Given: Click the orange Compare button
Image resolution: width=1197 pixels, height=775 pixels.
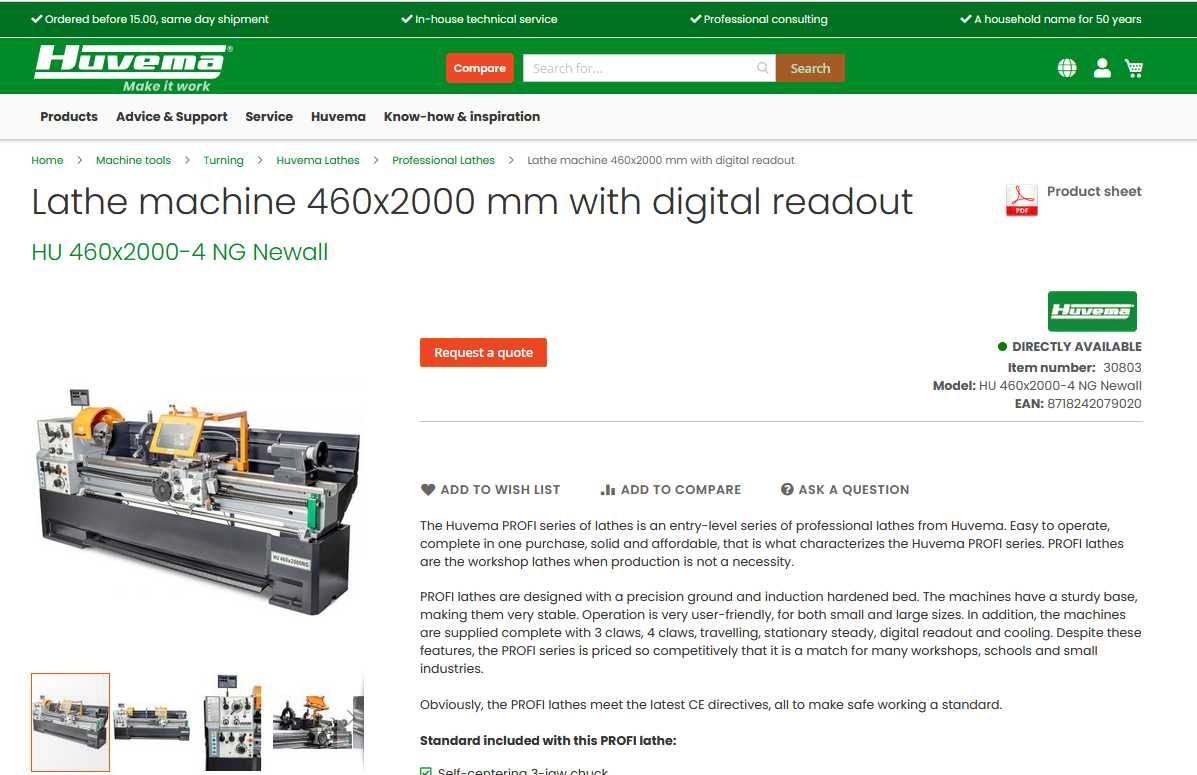Looking at the screenshot, I should click(479, 68).
